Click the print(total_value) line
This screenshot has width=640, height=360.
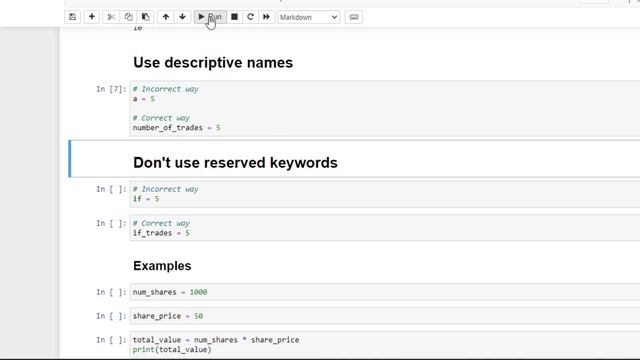point(172,350)
